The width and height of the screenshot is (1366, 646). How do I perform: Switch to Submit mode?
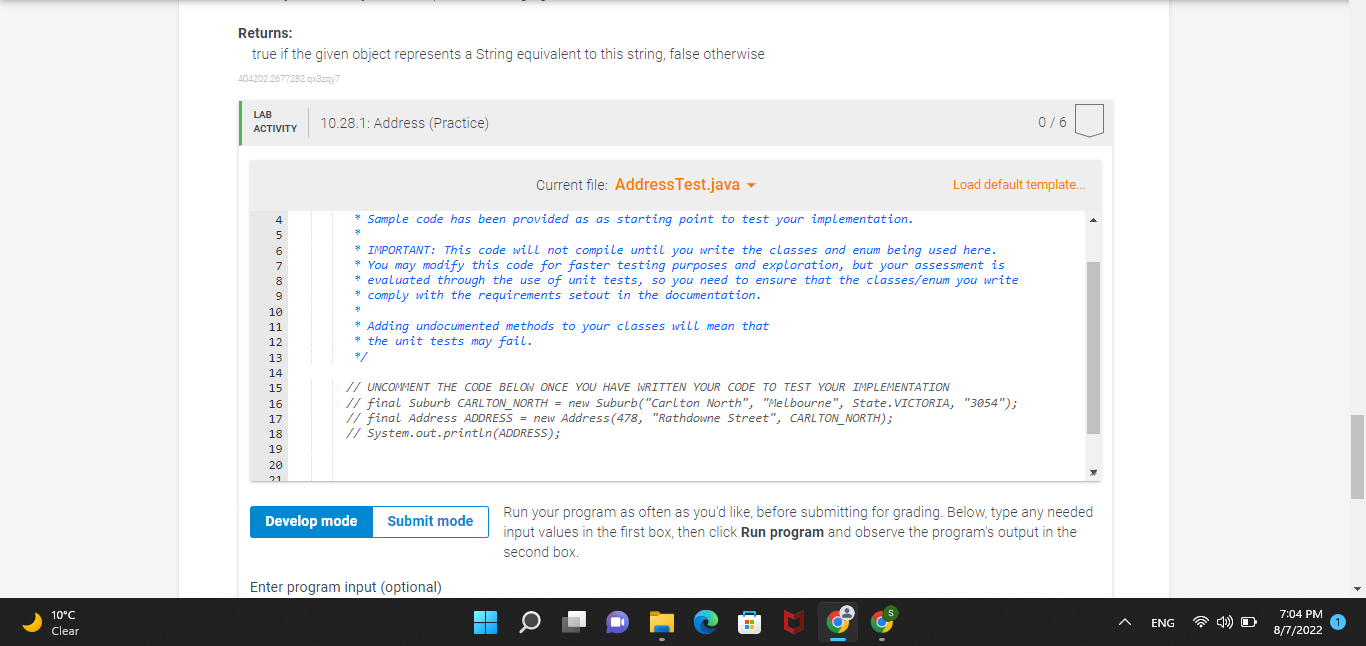coord(430,521)
